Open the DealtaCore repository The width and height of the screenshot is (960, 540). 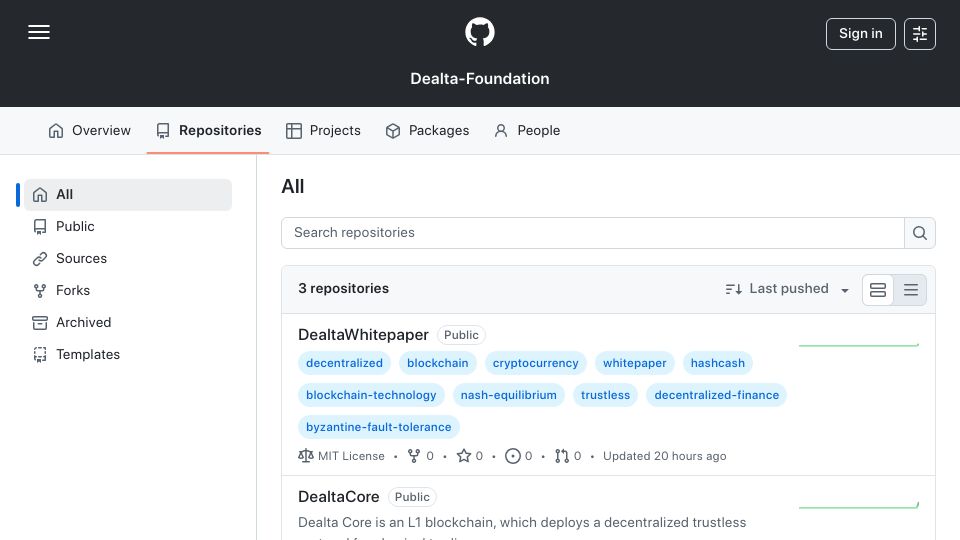coord(339,497)
